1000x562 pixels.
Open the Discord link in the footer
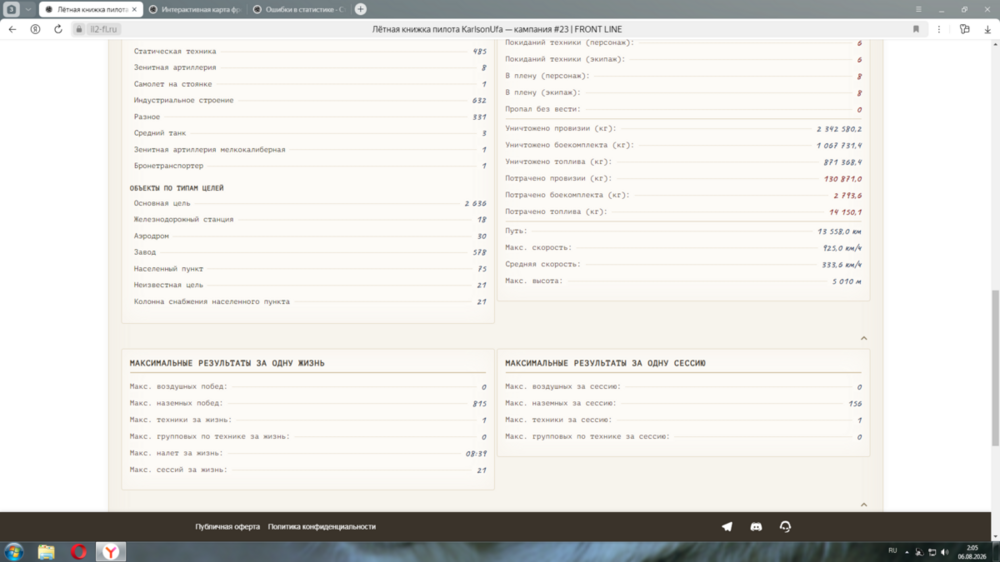pos(756,526)
